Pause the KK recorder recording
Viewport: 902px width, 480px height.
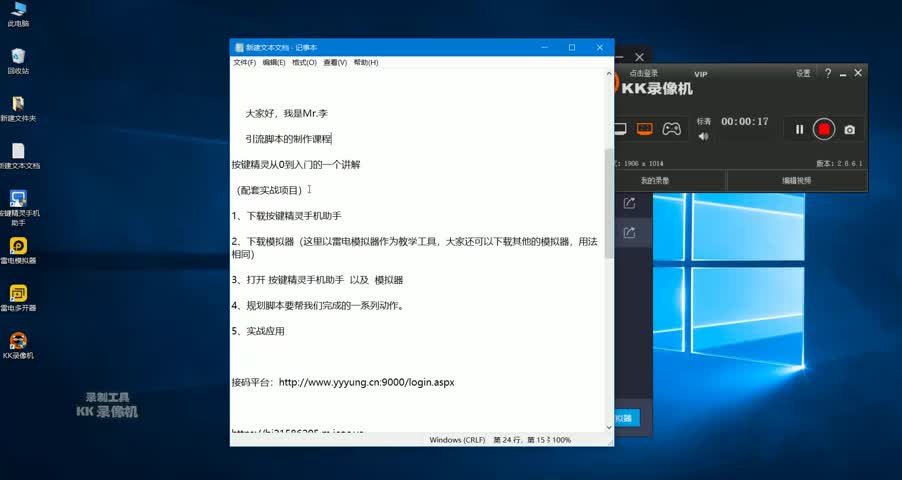[x=799, y=129]
